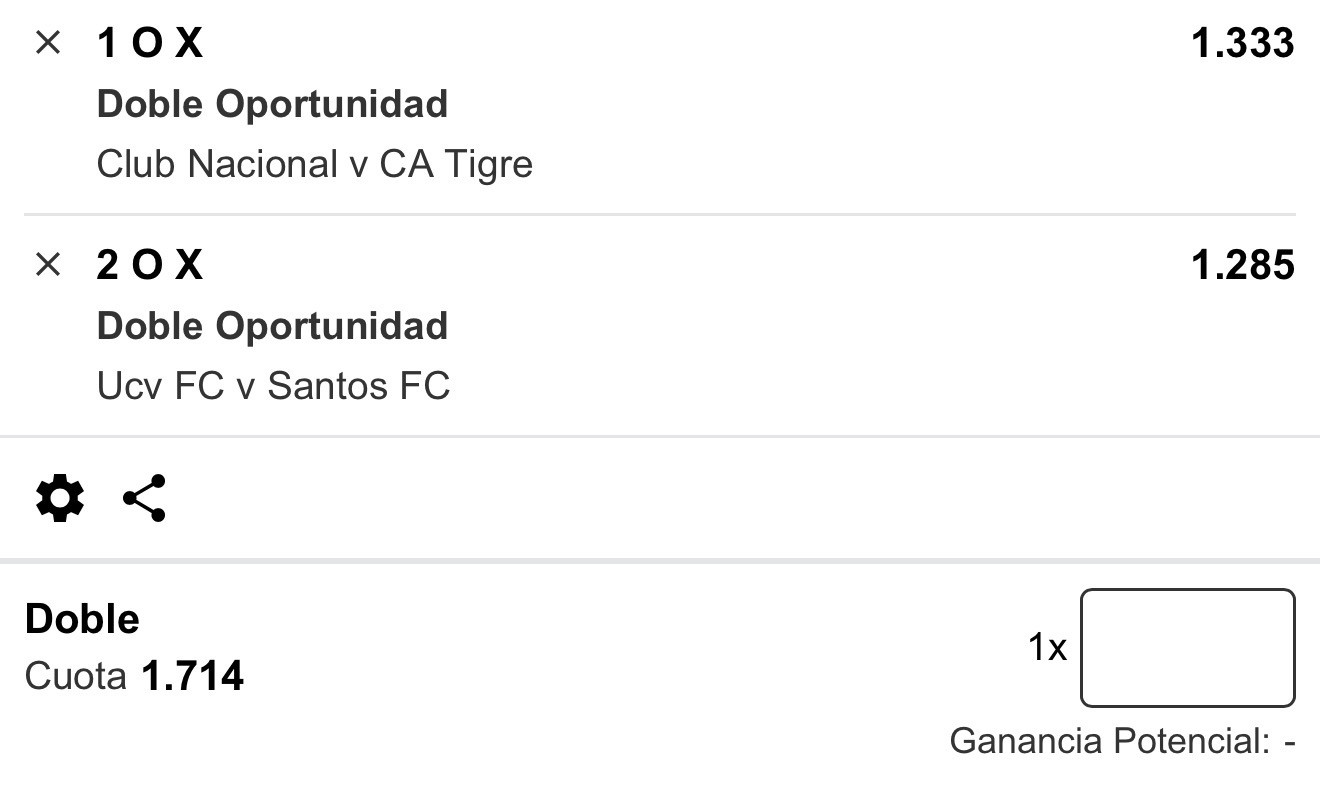Click the 1.285 odds value
Viewport: 1320px width, 805px height.
(1243, 265)
